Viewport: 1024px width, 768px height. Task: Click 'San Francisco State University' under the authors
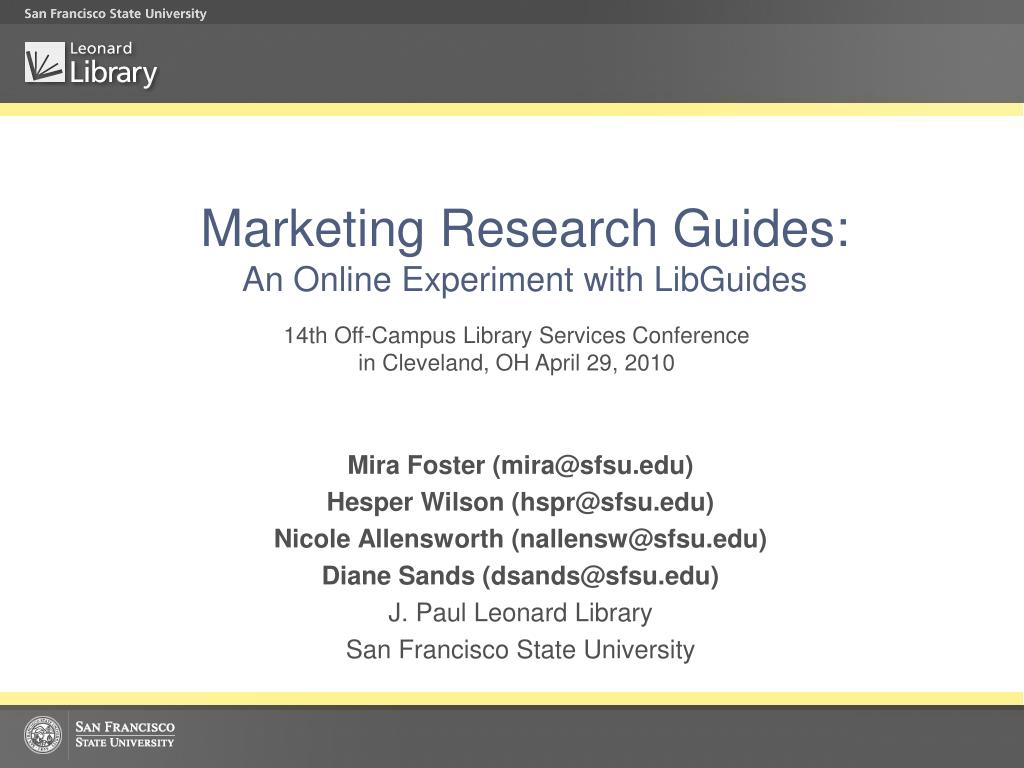tap(520, 650)
